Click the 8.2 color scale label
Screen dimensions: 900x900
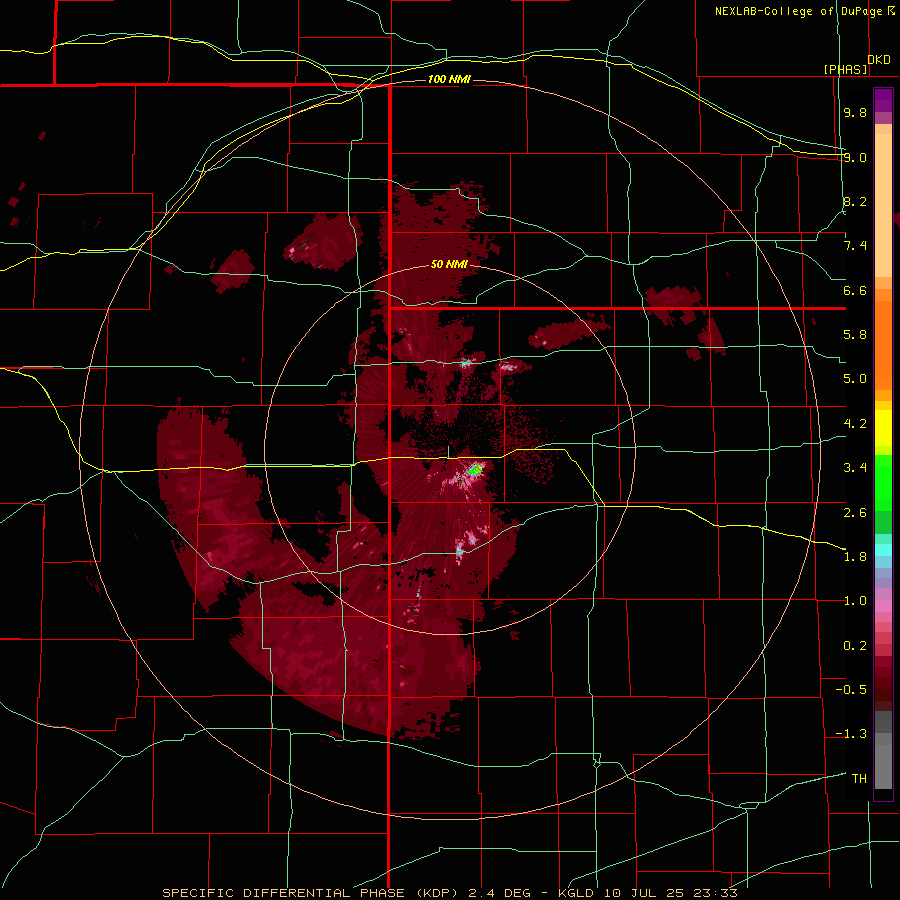click(x=855, y=201)
